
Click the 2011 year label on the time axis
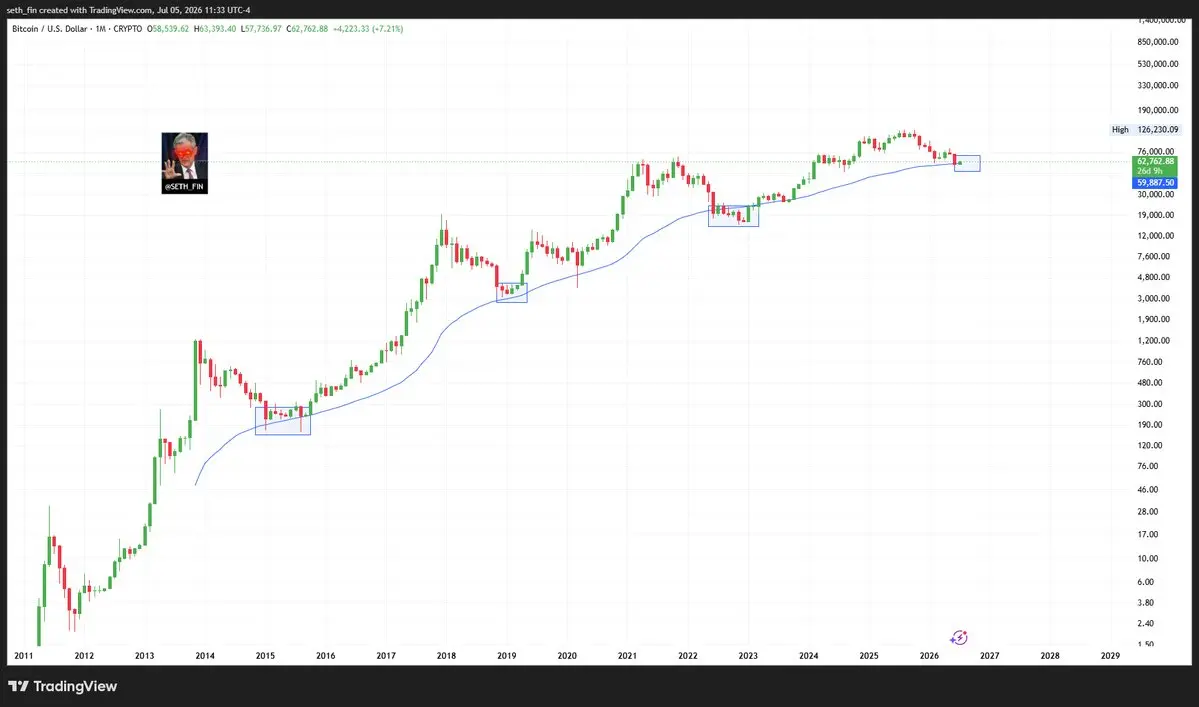[x=24, y=656]
